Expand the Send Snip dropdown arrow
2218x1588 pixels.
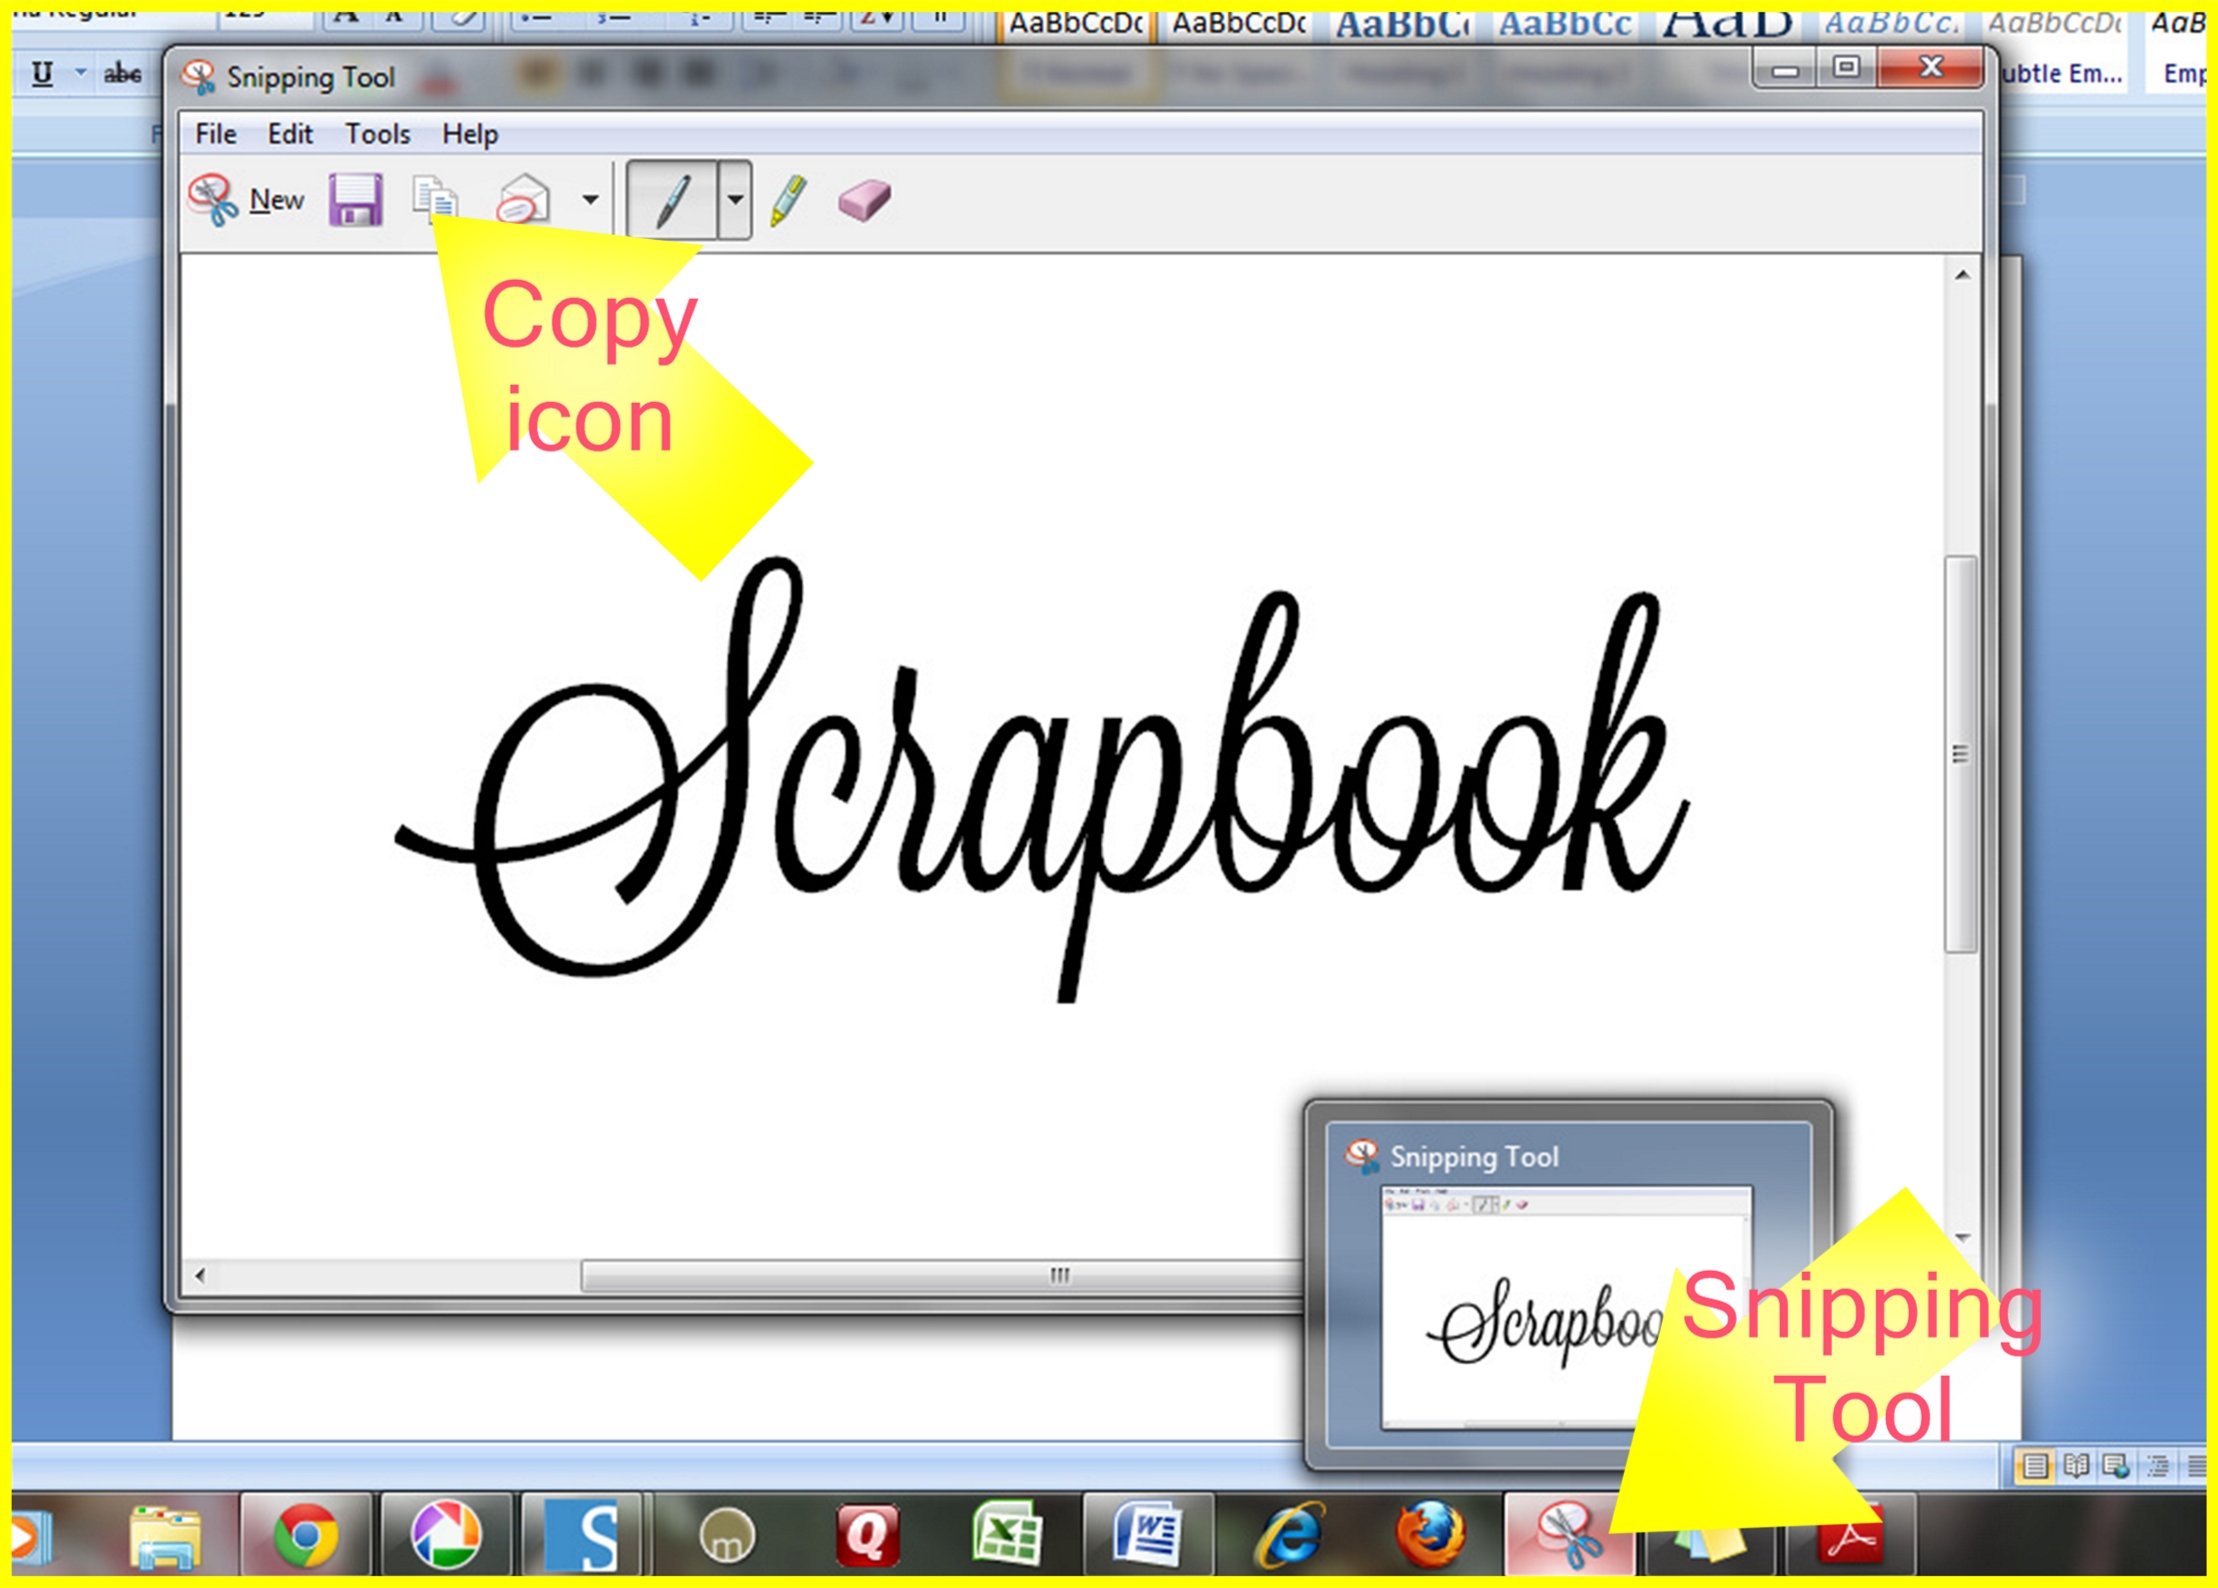coord(590,200)
